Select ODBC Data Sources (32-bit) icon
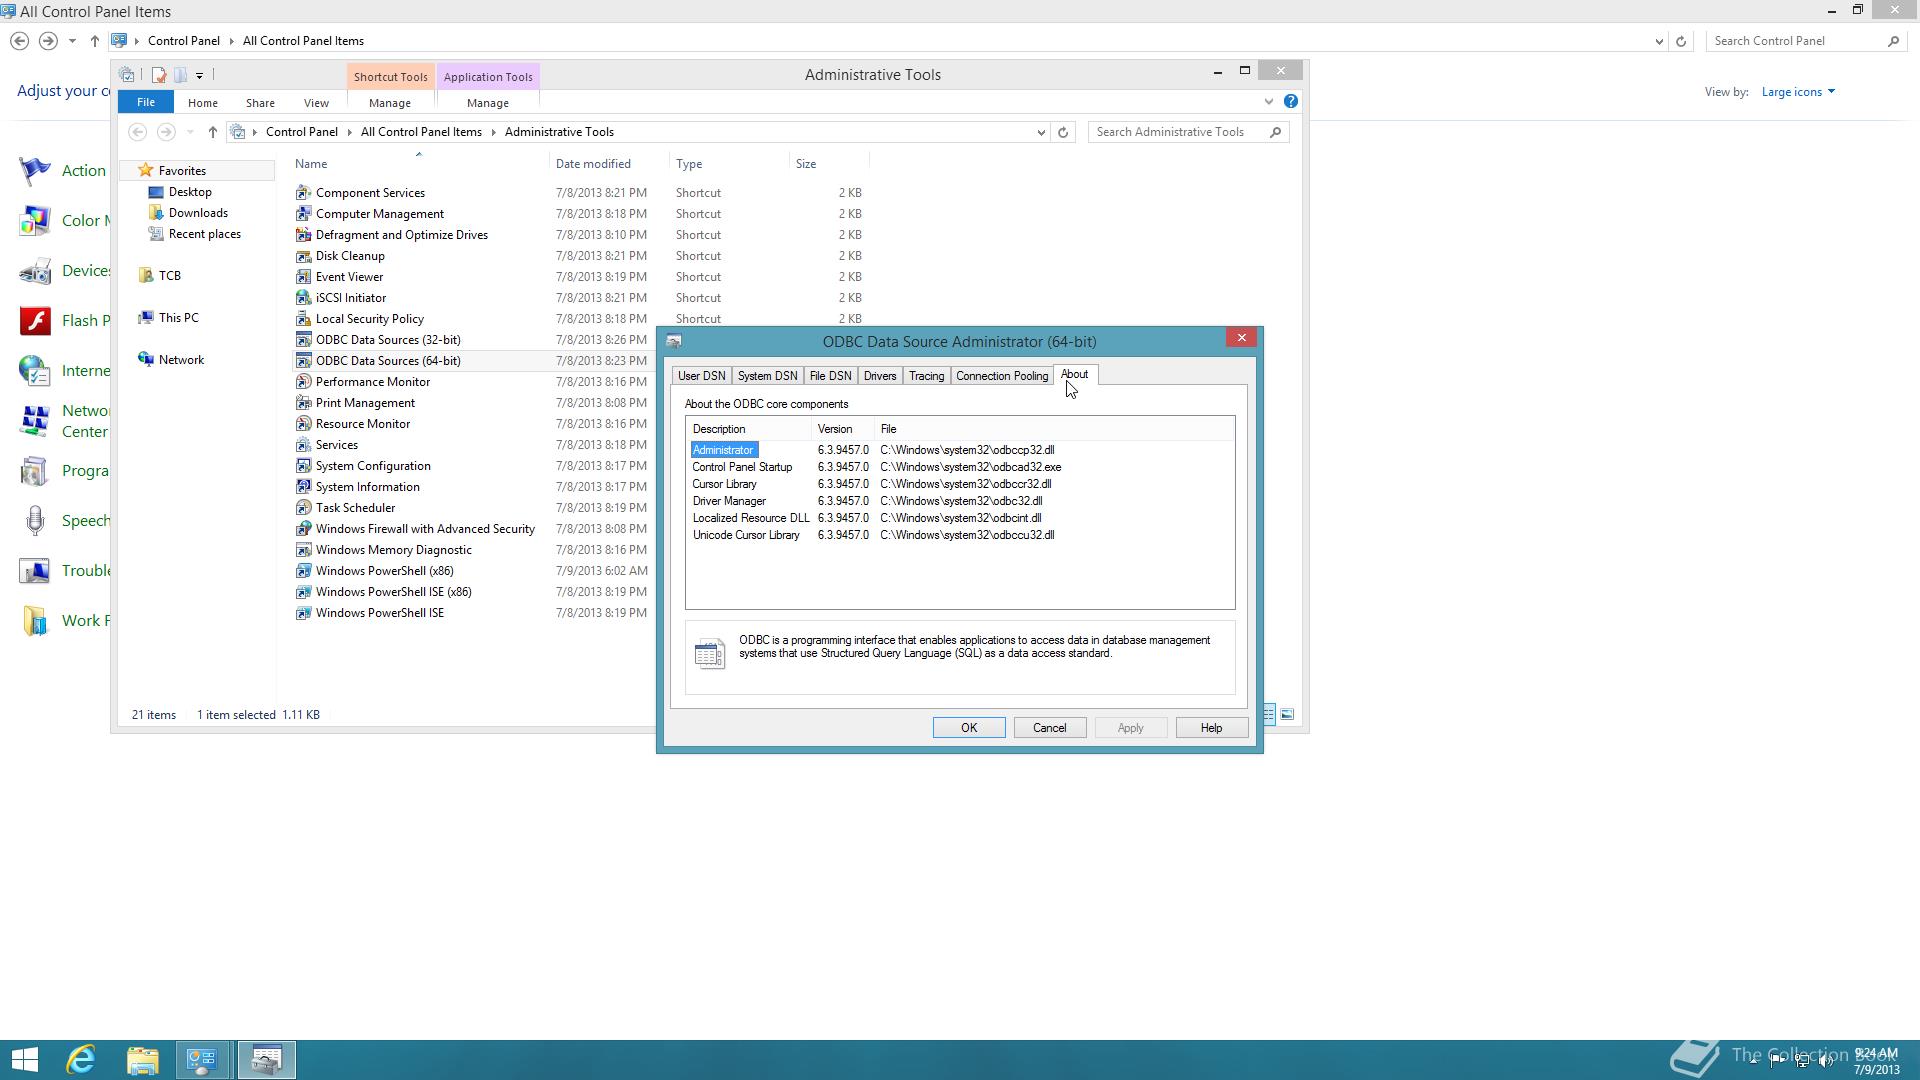This screenshot has height=1080, width=1920. coord(304,340)
